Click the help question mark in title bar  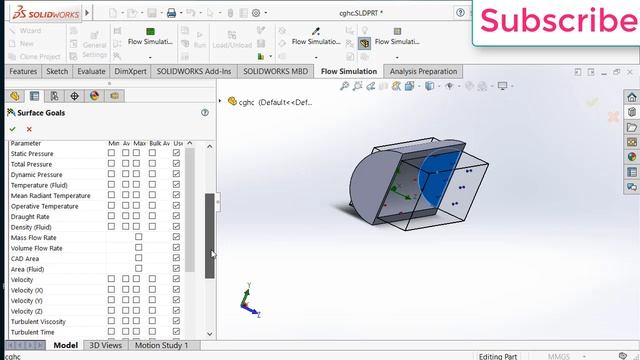tap(460, 13)
